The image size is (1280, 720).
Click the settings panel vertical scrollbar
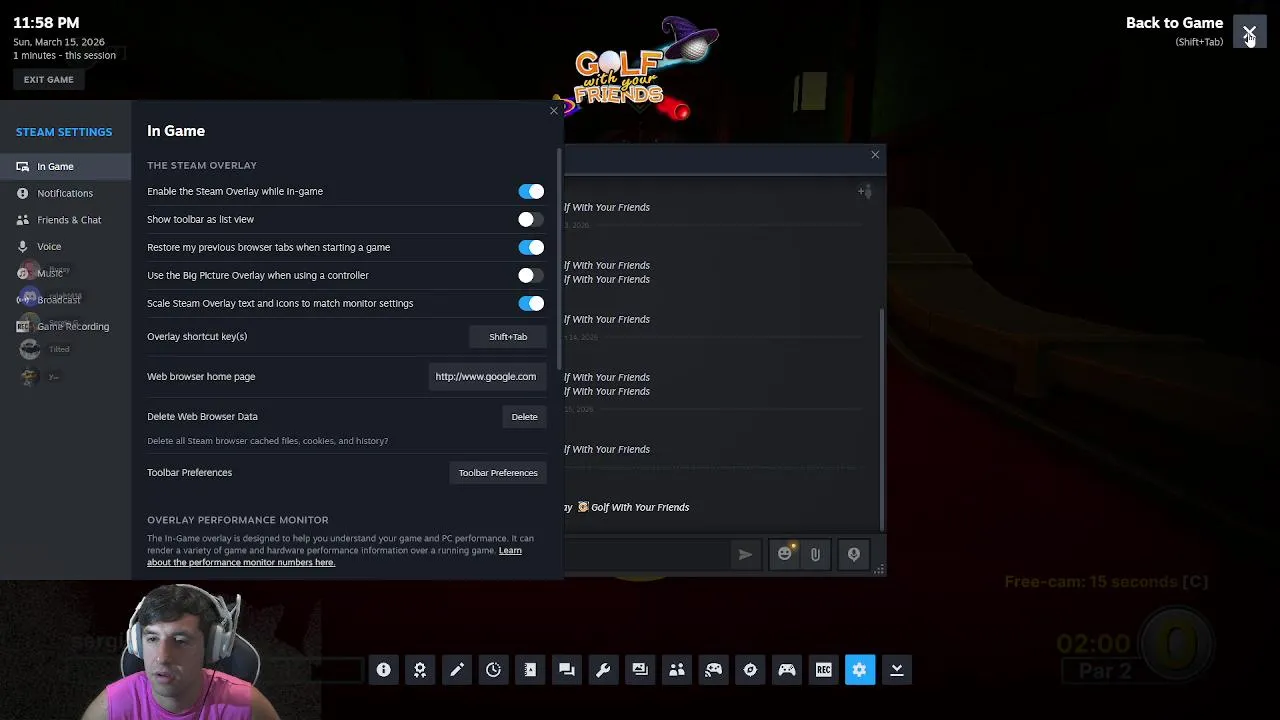[x=560, y=260]
